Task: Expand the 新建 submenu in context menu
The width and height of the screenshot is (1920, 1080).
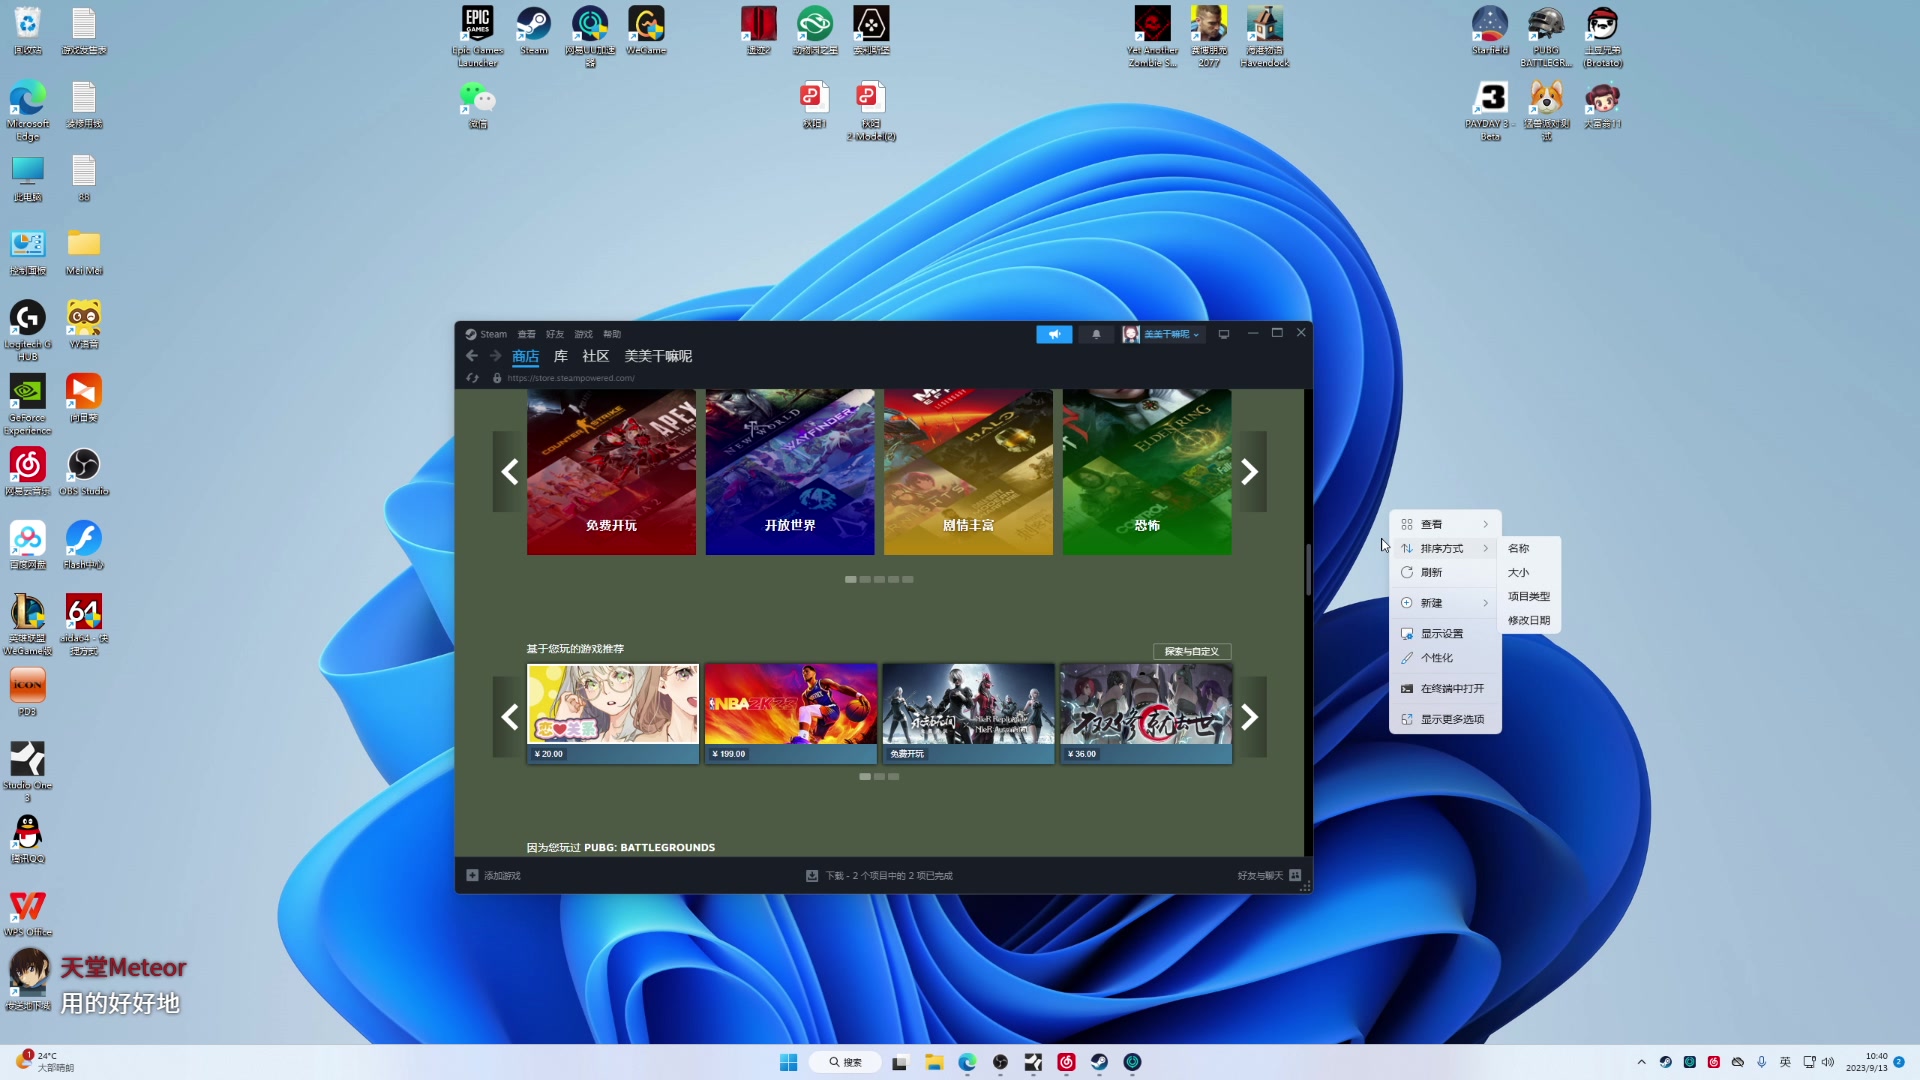Action: coord(1445,603)
